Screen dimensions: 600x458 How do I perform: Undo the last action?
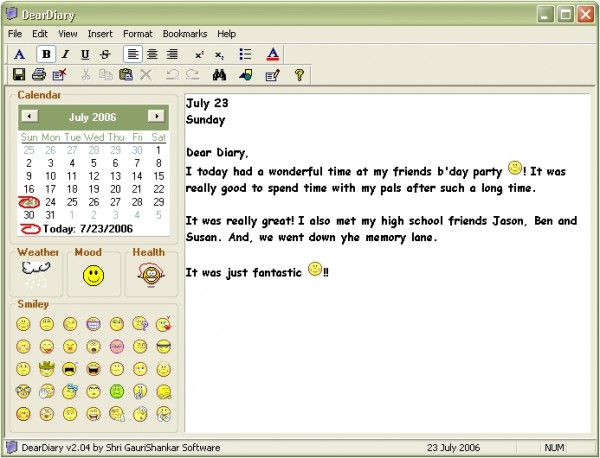[173, 74]
